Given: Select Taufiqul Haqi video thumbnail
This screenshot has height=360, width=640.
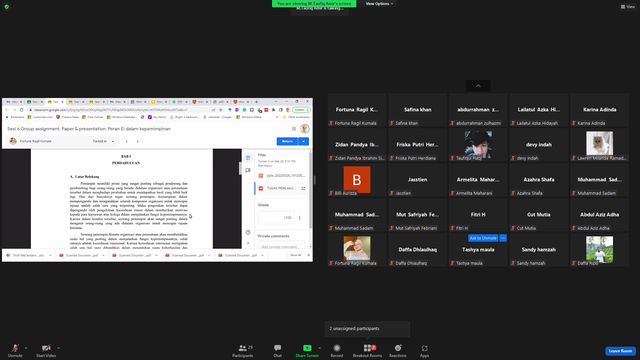Looking at the screenshot, I should point(478,145).
